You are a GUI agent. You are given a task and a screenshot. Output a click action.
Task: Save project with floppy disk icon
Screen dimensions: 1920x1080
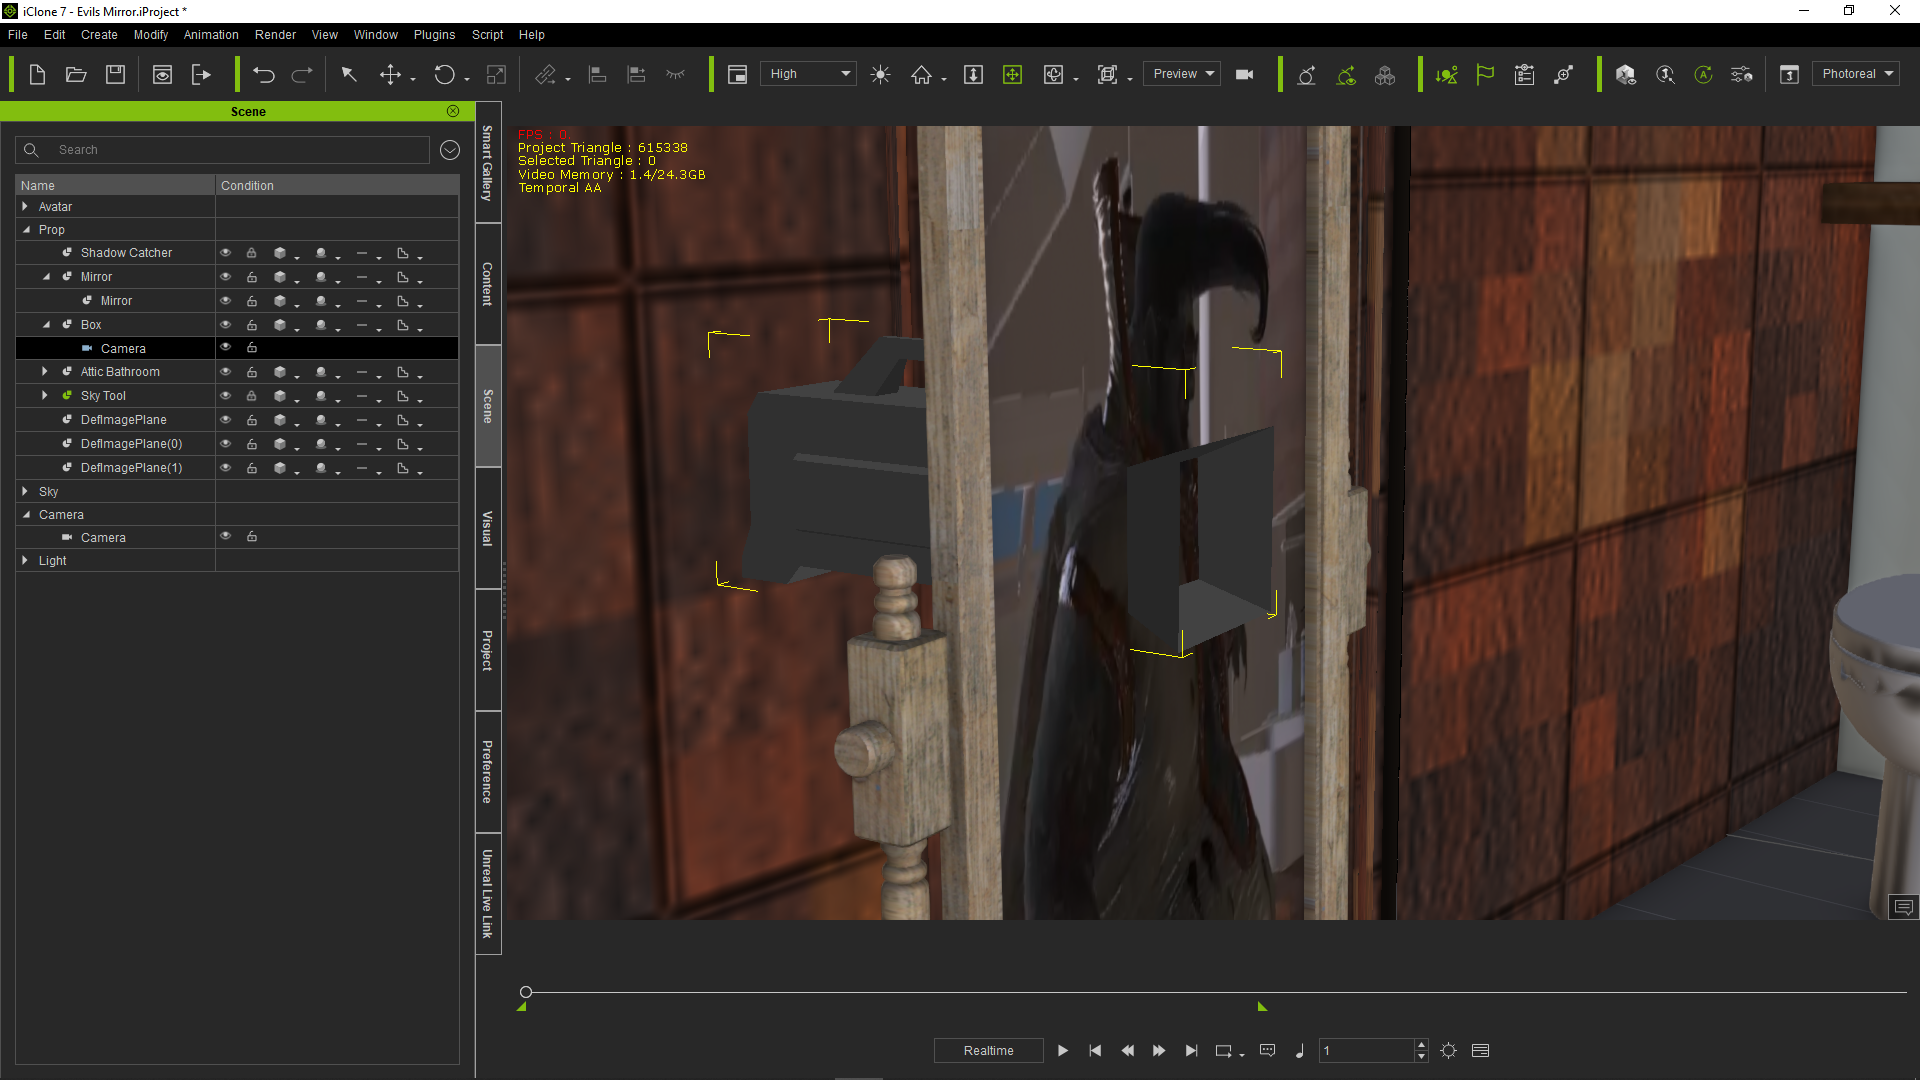(115, 74)
